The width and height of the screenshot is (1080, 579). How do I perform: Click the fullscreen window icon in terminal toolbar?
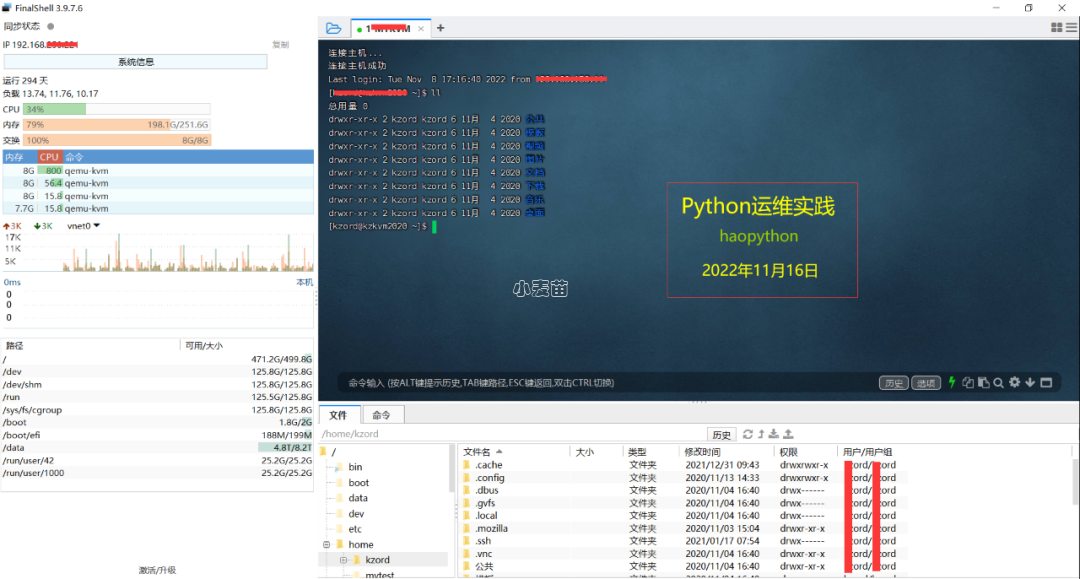1046,382
